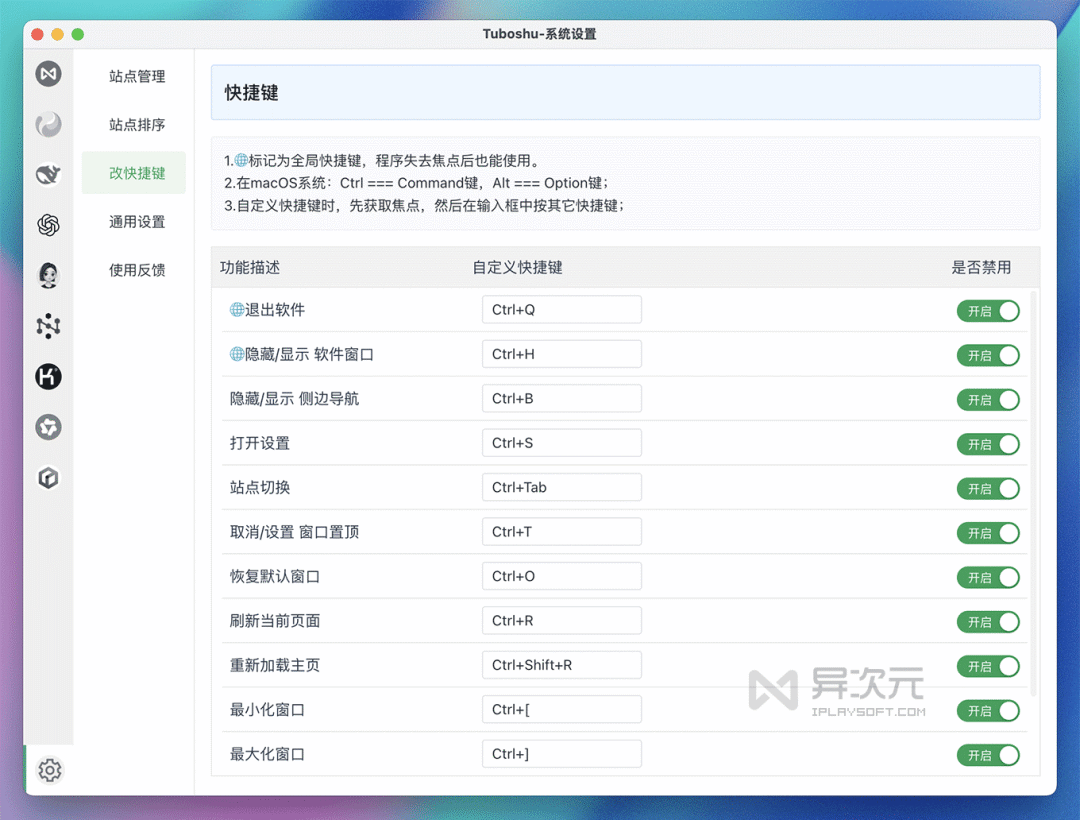Click the 快捷键 header banner
This screenshot has width=1080, height=820.
pos(625,91)
